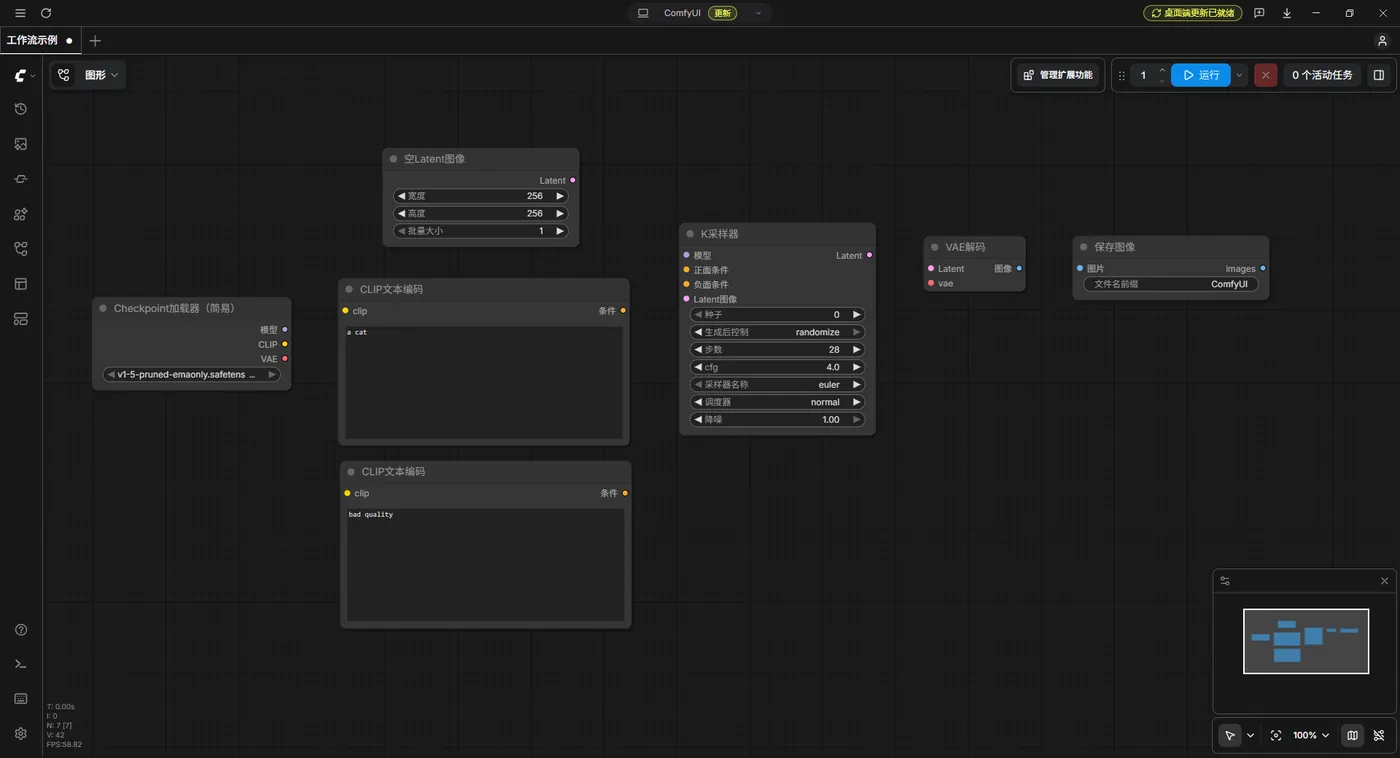Open keyboard shortcuts panel icon
The image size is (1400, 758).
point(21,698)
